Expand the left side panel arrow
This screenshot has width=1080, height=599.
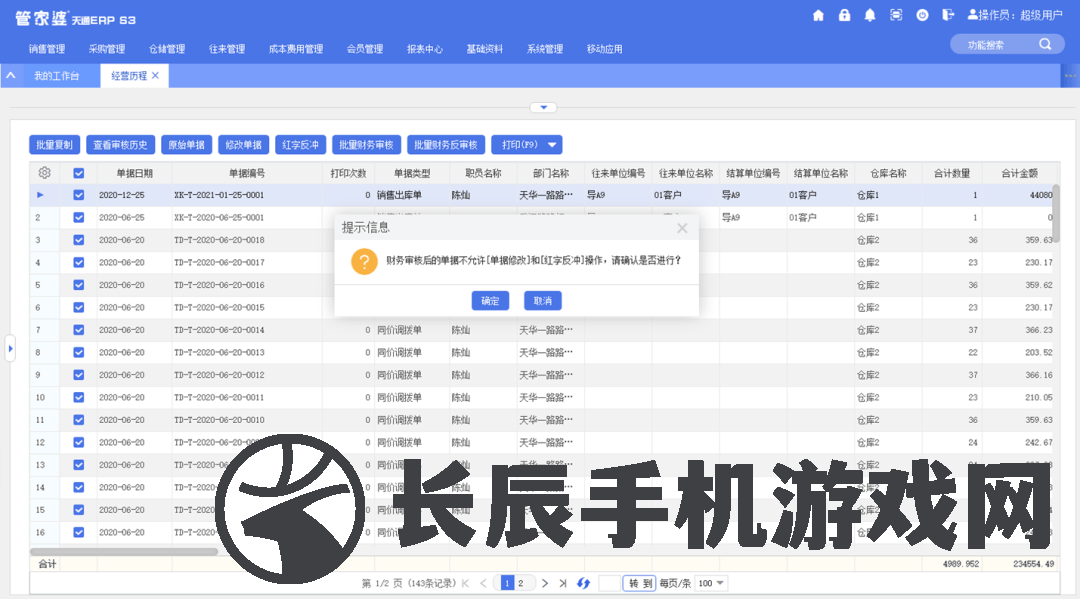[x=10, y=348]
